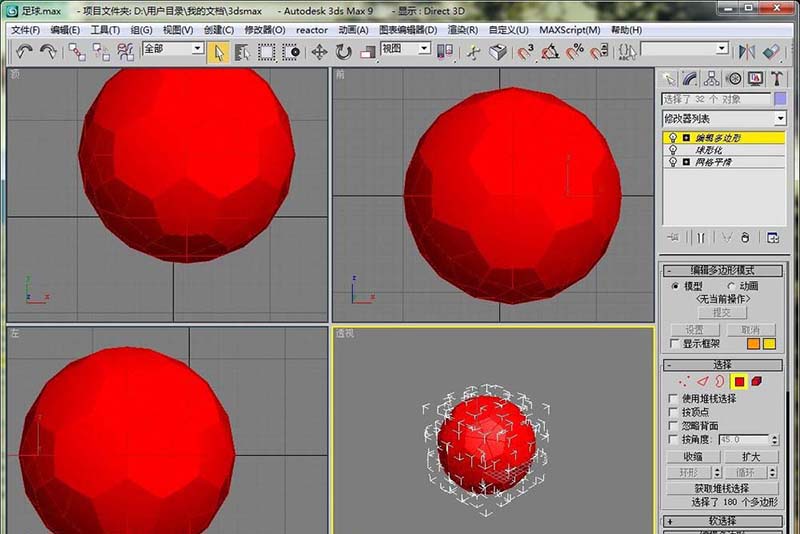The height and width of the screenshot is (534, 800).
Task: Toggle lightbulb of 球形化 modifier
Action: [x=673, y=150]
